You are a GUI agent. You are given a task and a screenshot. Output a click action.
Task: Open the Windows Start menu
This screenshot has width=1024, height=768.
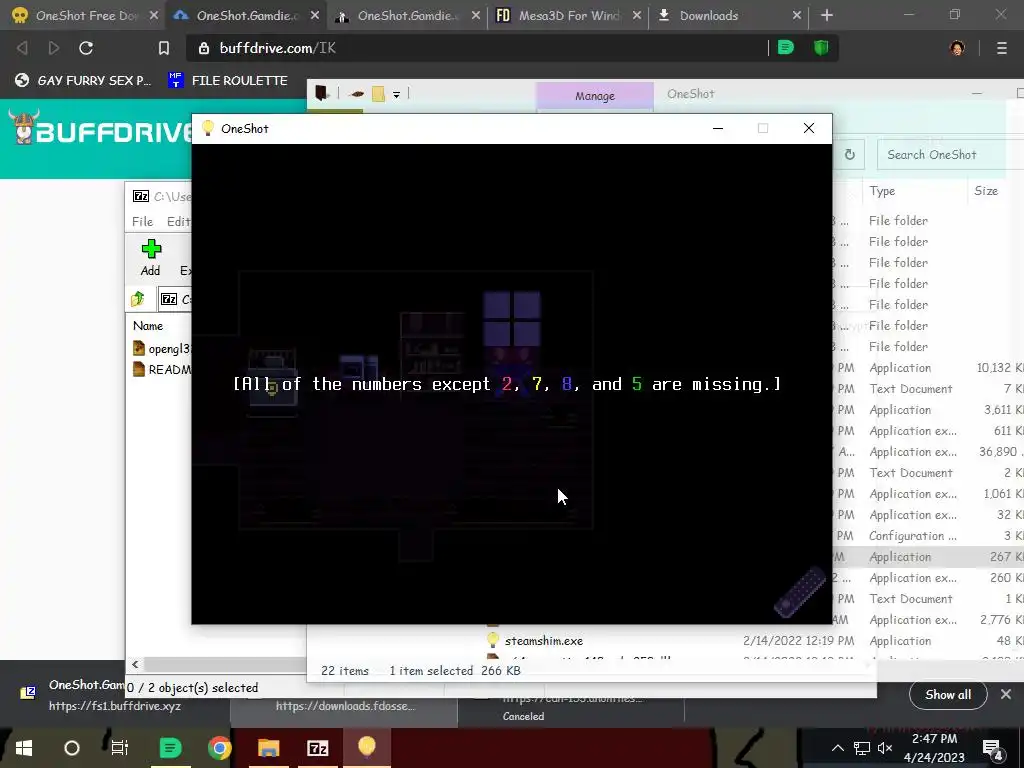[x=24, y=748]
